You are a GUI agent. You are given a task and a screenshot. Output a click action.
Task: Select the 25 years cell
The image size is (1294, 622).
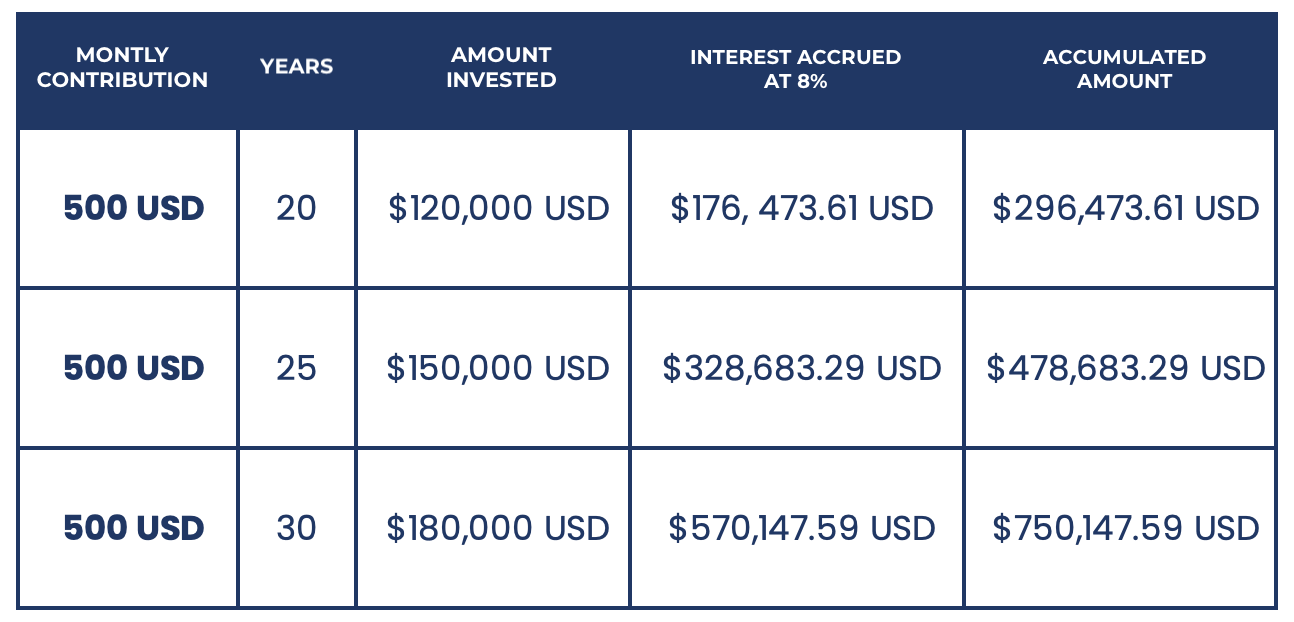(x=296, y=368)
